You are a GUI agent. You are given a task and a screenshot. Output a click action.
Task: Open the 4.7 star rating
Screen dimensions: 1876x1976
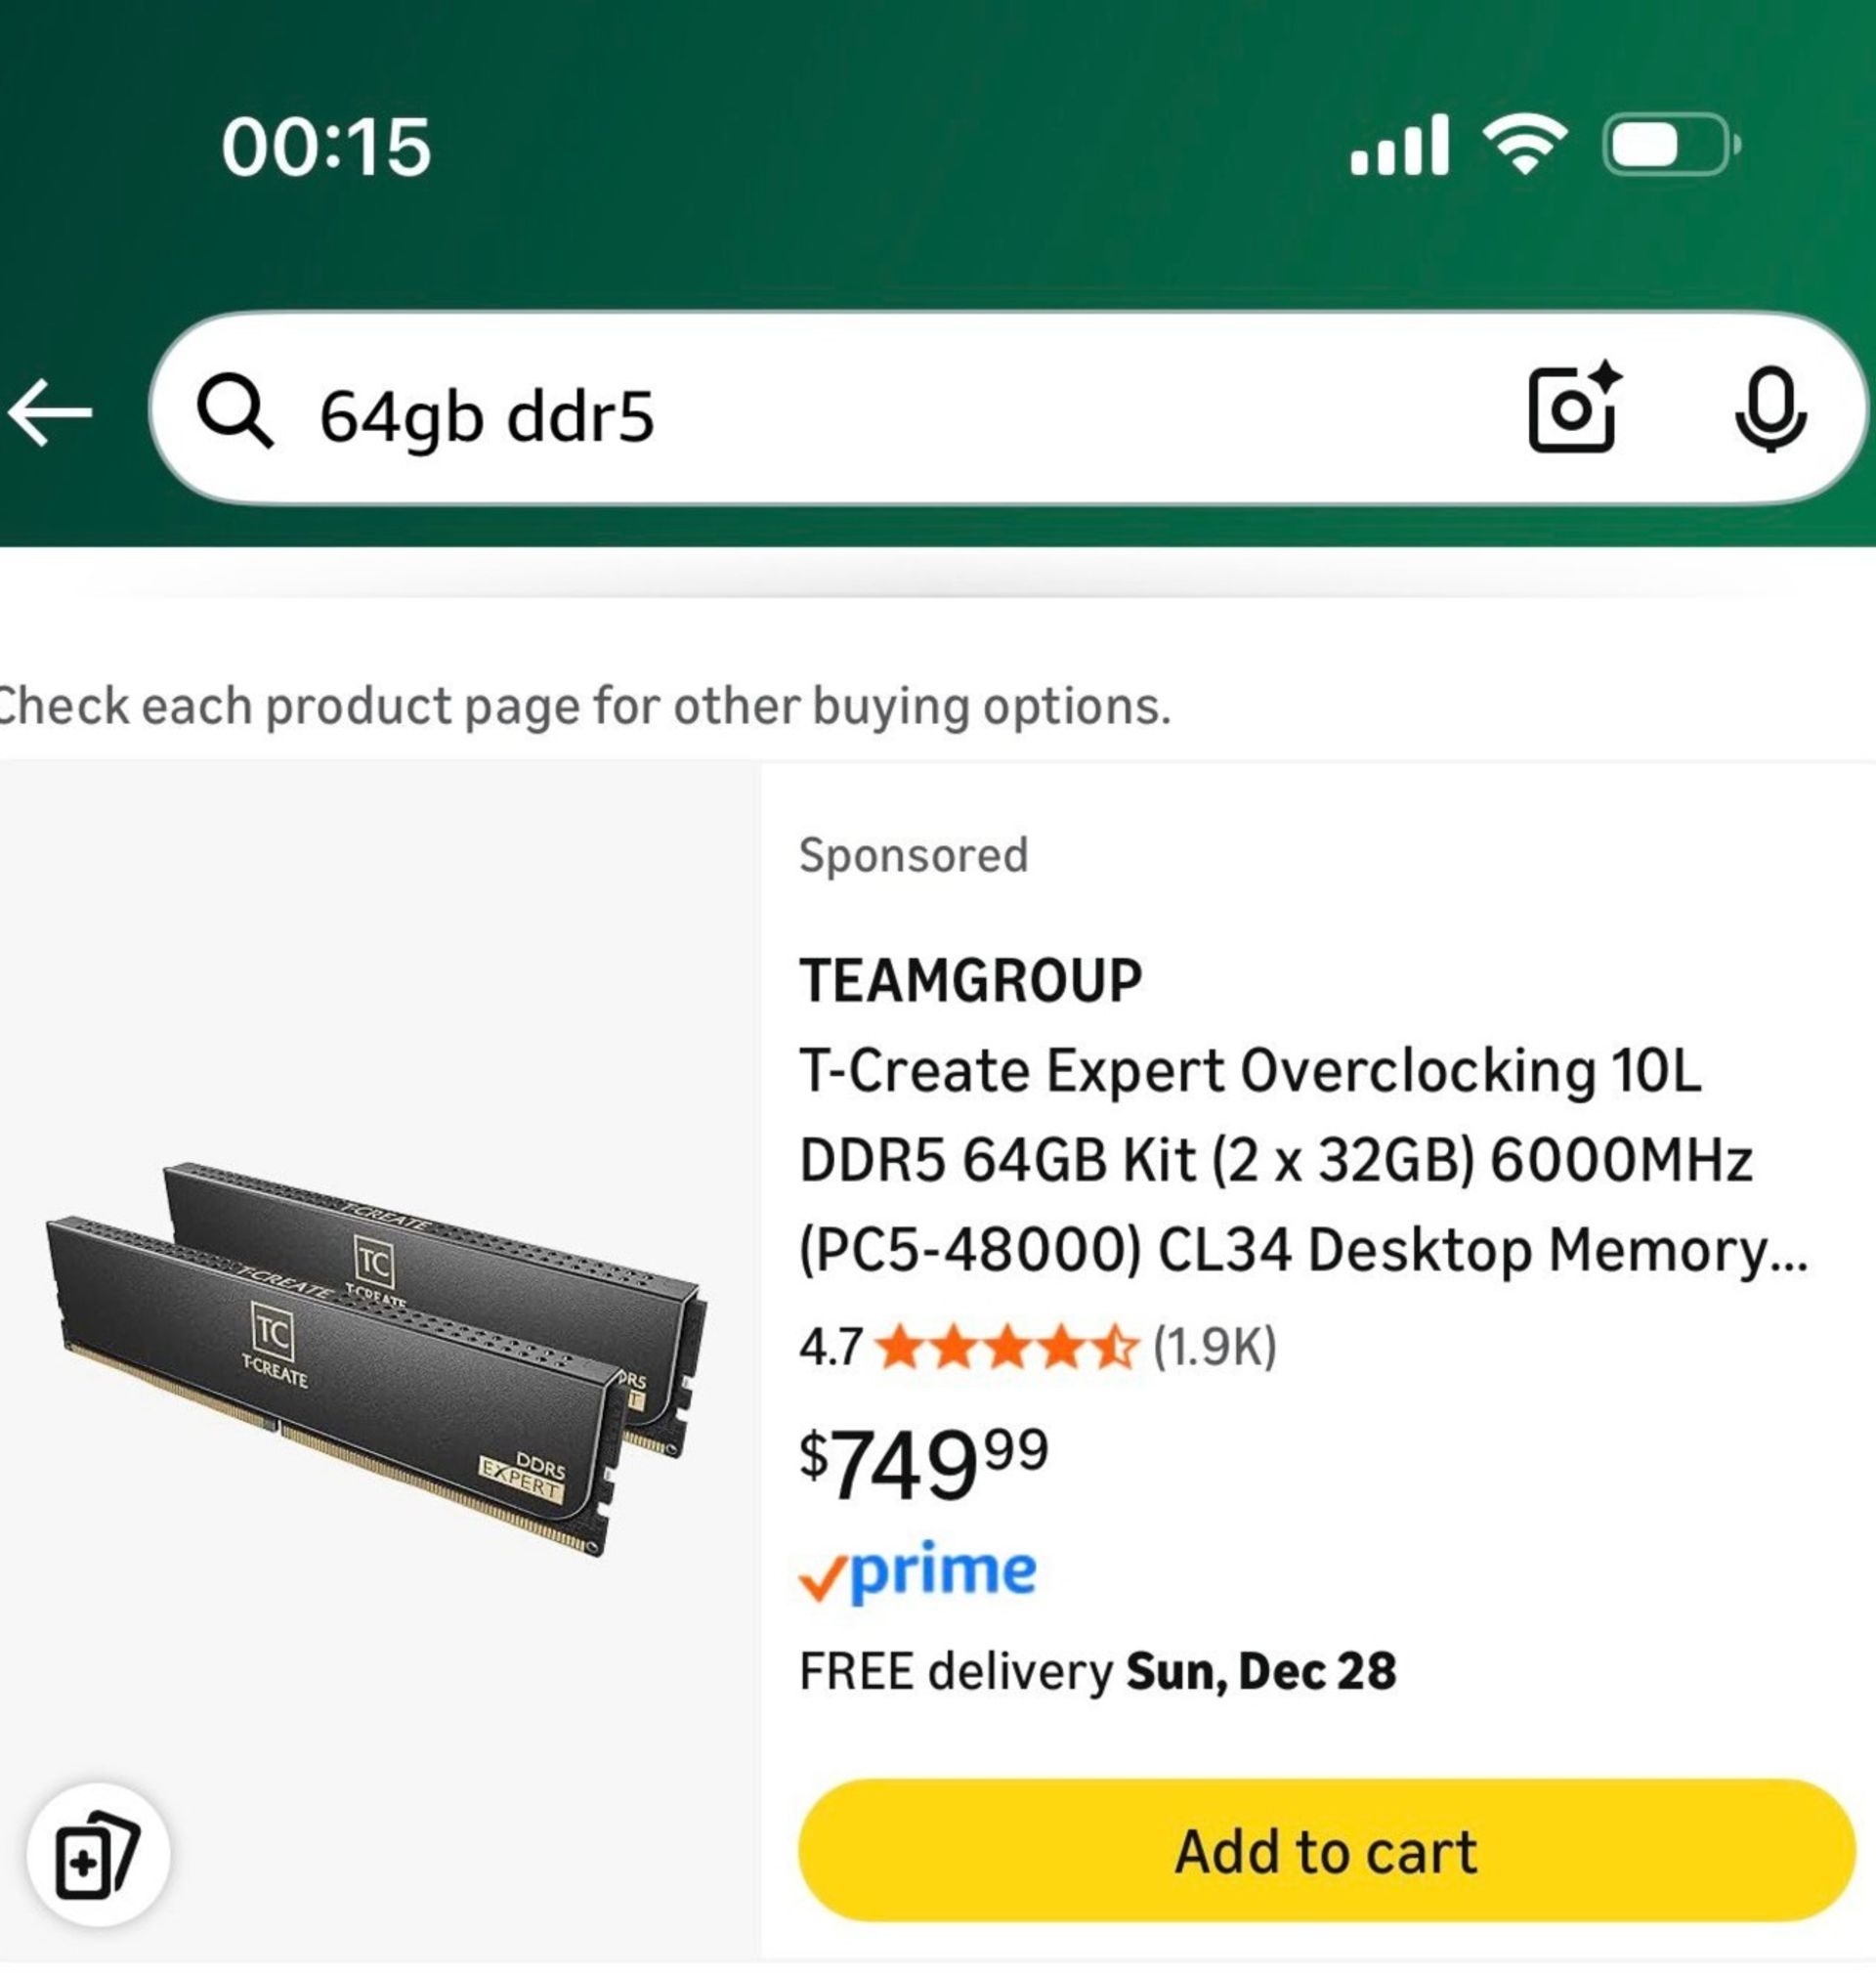tap(1005, 1347)
